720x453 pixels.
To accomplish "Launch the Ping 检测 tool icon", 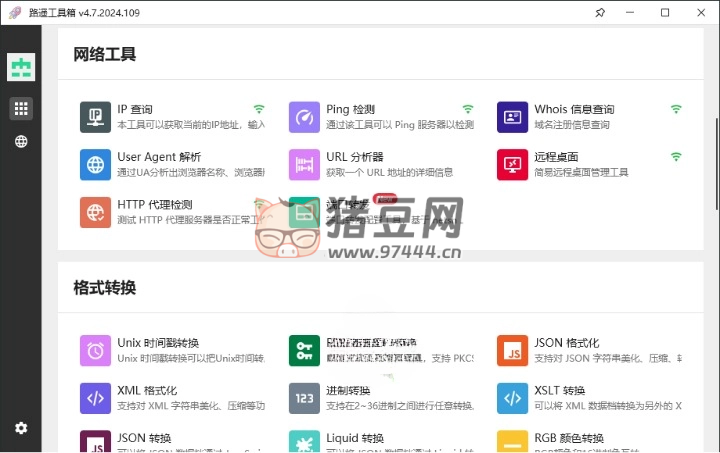I will point(304,117).
